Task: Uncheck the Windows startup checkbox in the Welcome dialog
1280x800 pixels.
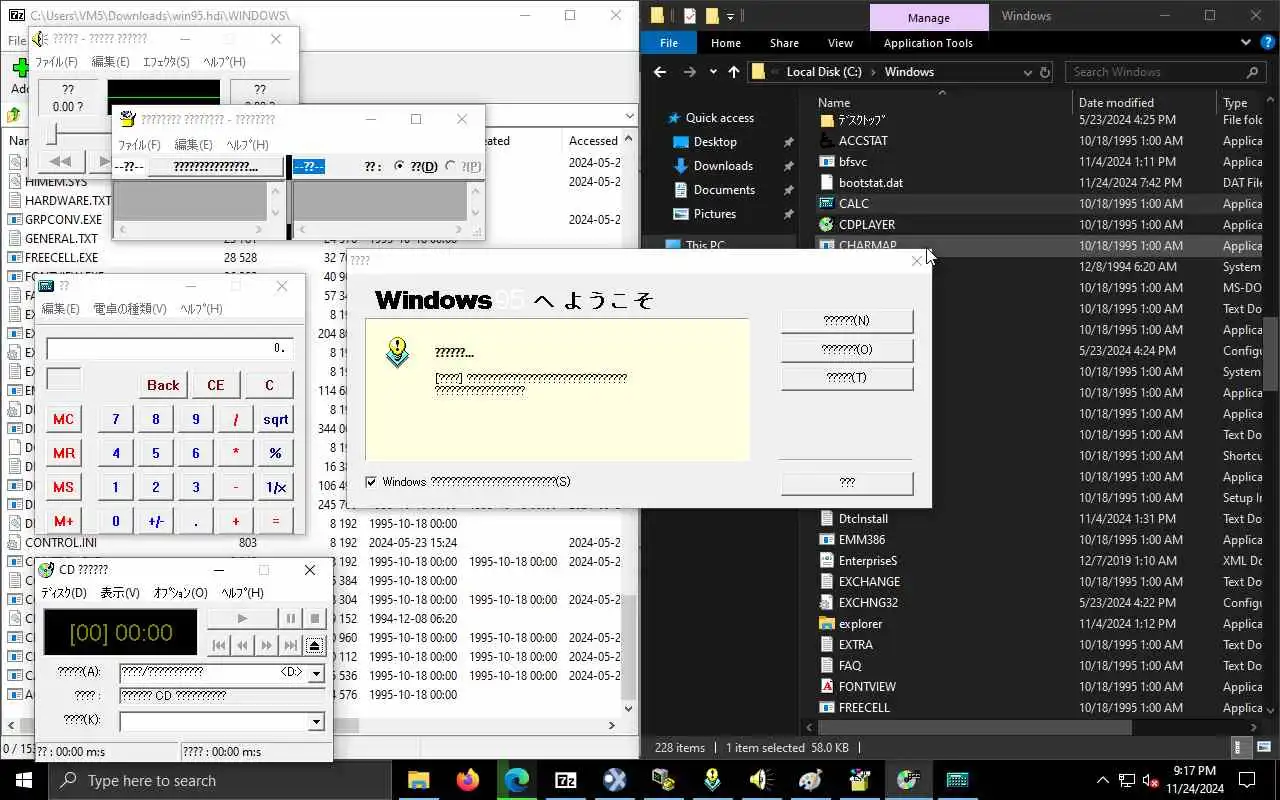Action: click(x=371, y=482)
